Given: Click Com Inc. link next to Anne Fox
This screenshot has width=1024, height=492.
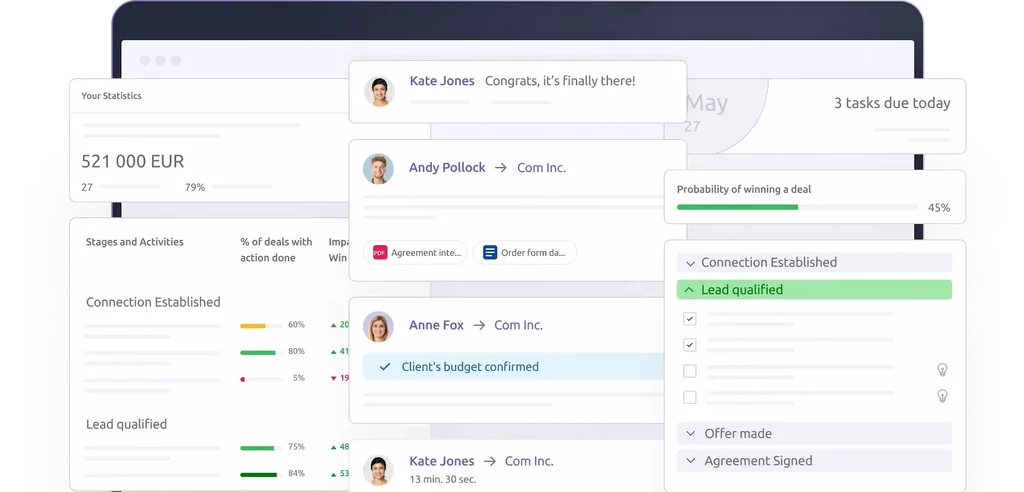Looking at the screenshot, I should point(518,325).
